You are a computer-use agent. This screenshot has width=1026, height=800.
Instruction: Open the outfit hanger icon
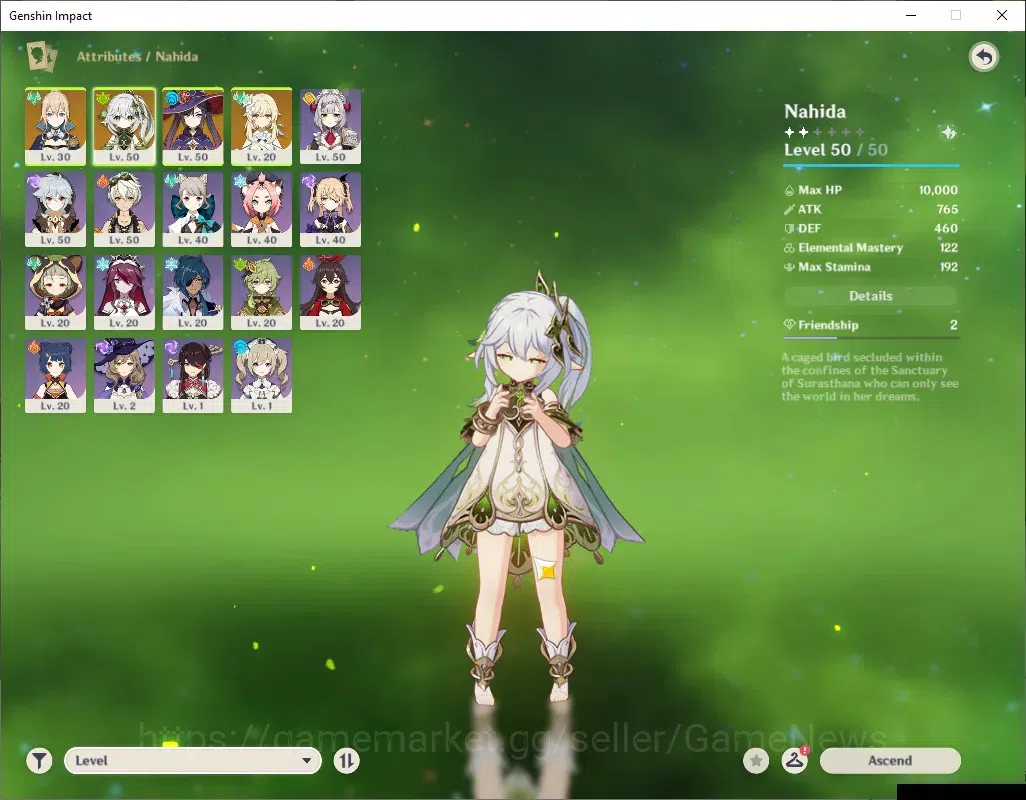pyautogui.click(x=794, y=761)
